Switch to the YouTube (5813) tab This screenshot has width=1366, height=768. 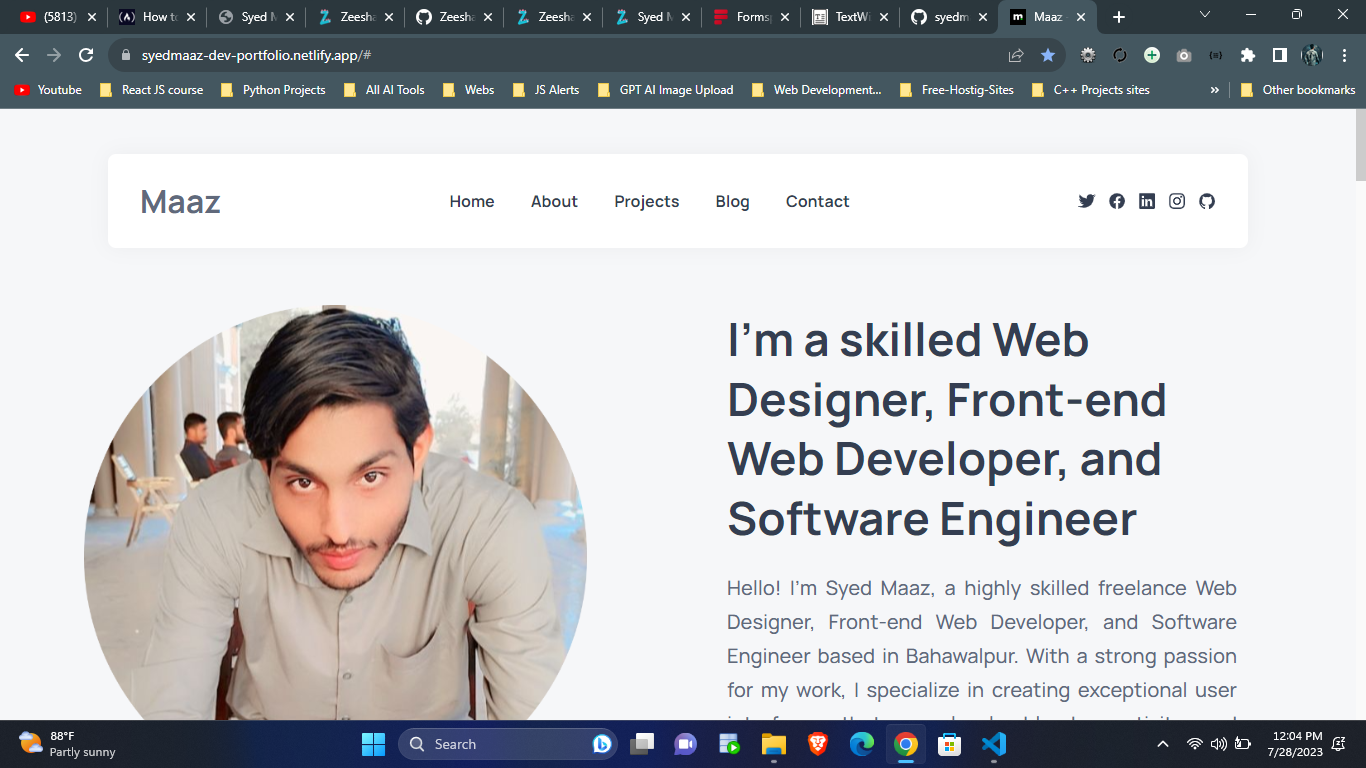coord(58,17)
